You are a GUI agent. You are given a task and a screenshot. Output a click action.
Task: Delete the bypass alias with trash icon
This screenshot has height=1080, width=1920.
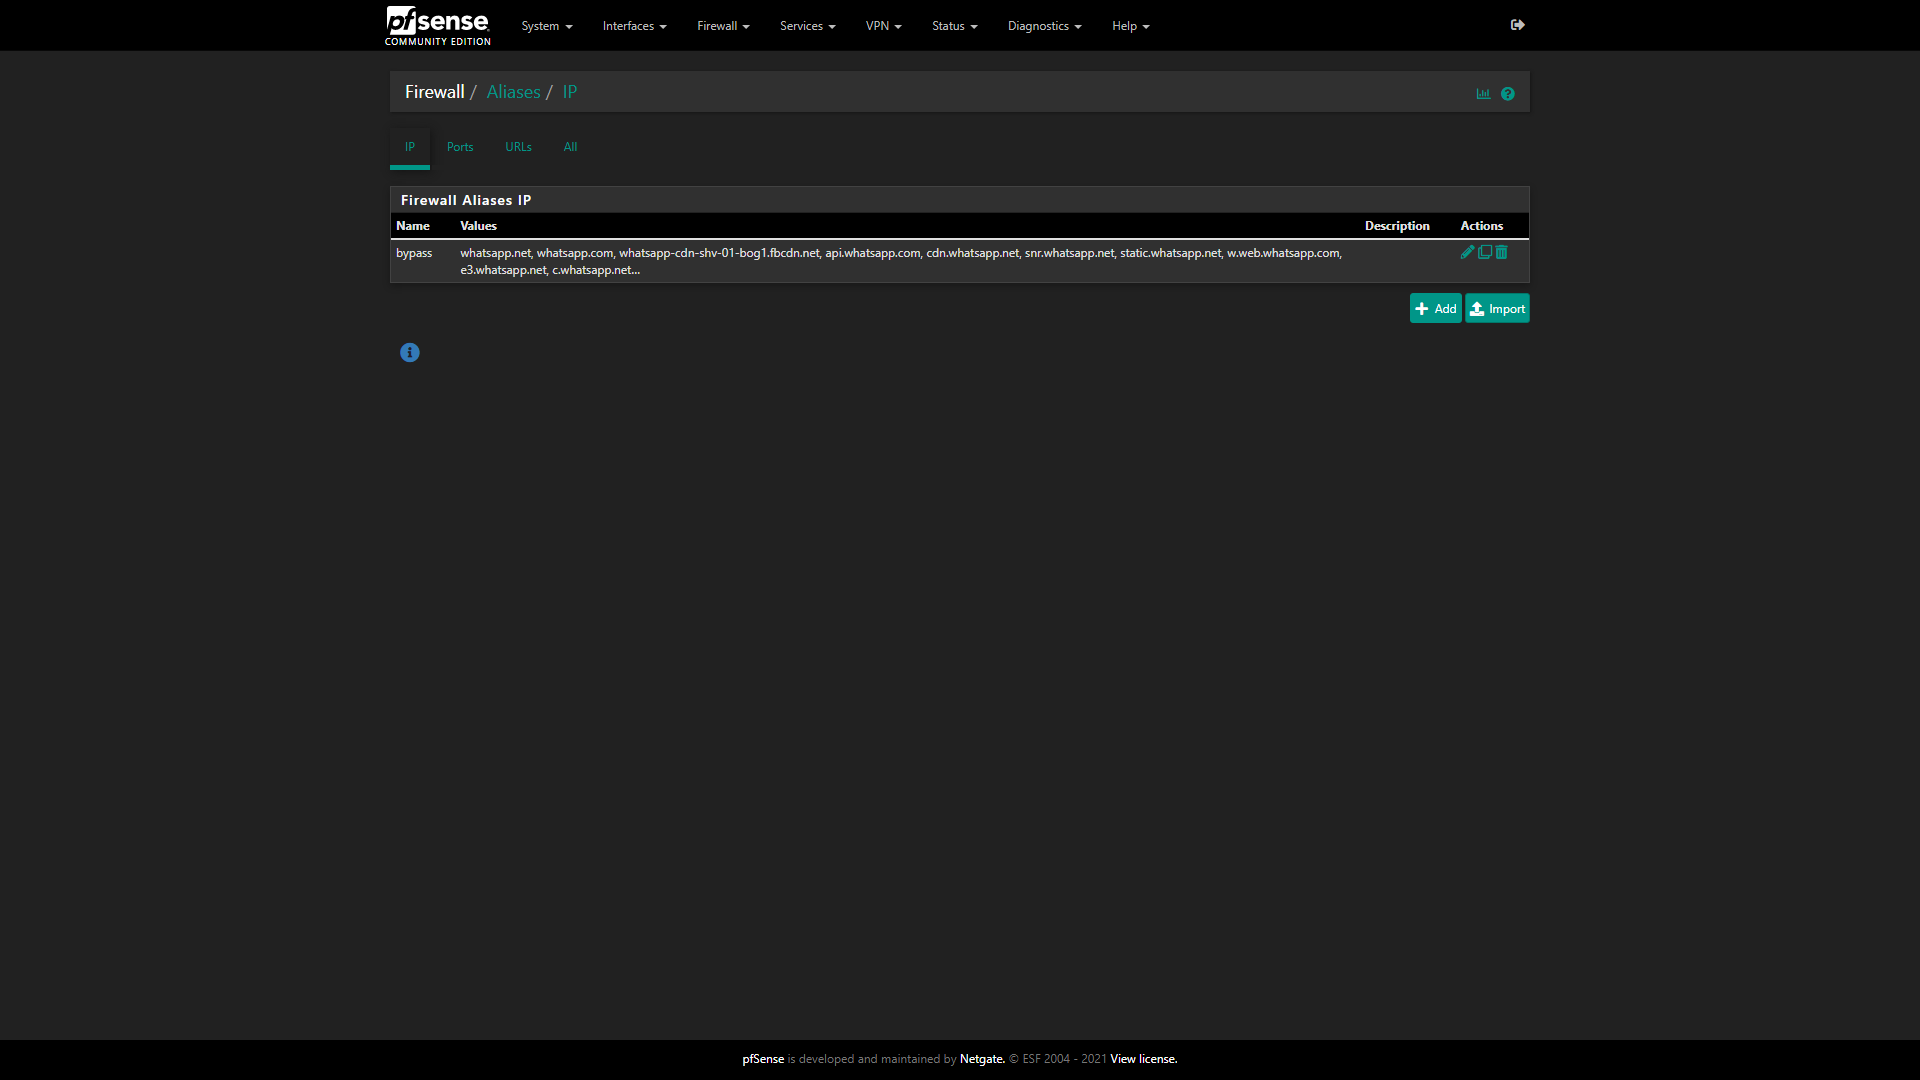coord(1501,253)
